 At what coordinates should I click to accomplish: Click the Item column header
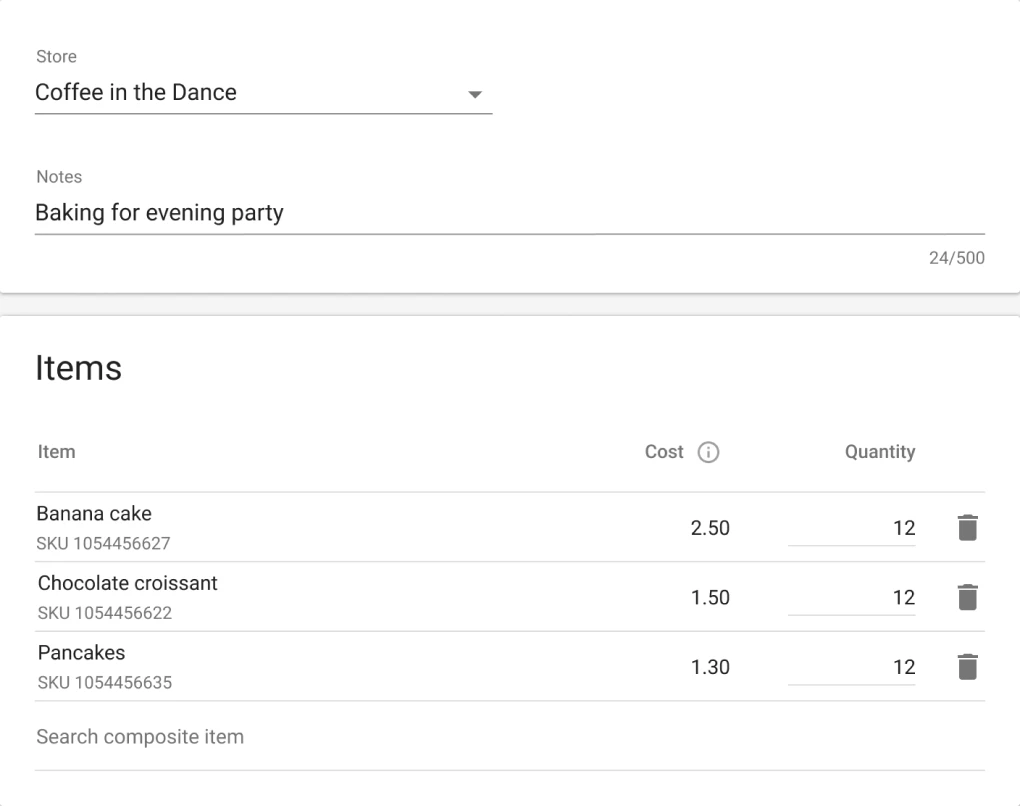[x=56, y=452]
